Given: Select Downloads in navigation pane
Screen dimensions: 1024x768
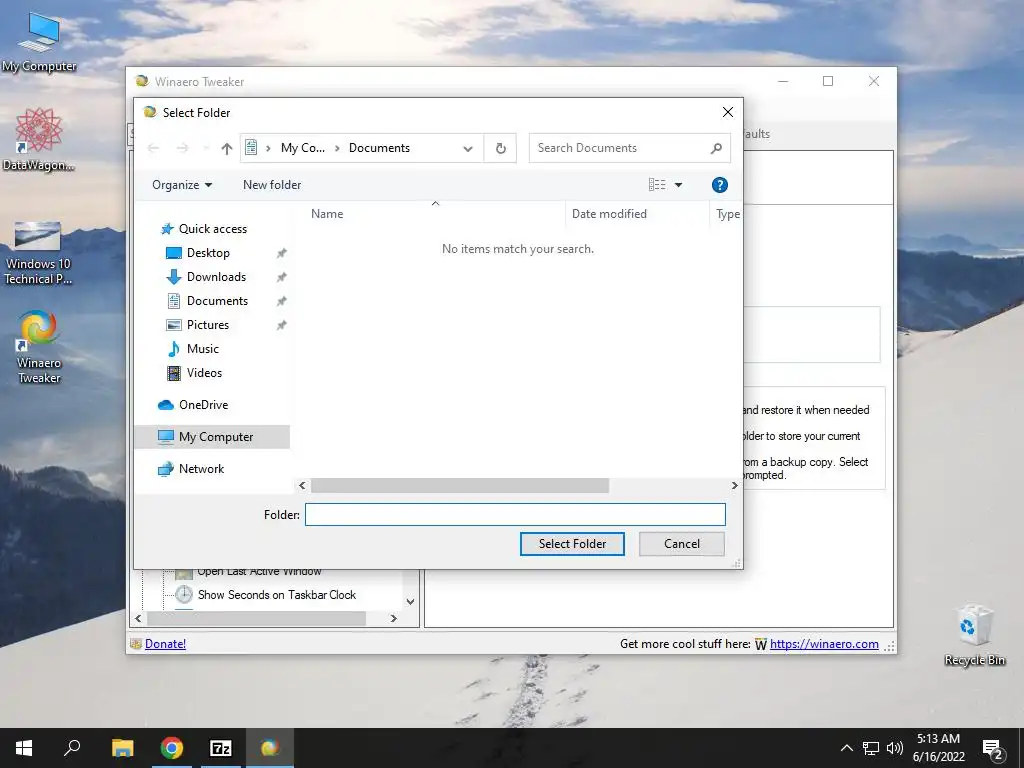Looking at the screenshot, I should pos(216,277).
